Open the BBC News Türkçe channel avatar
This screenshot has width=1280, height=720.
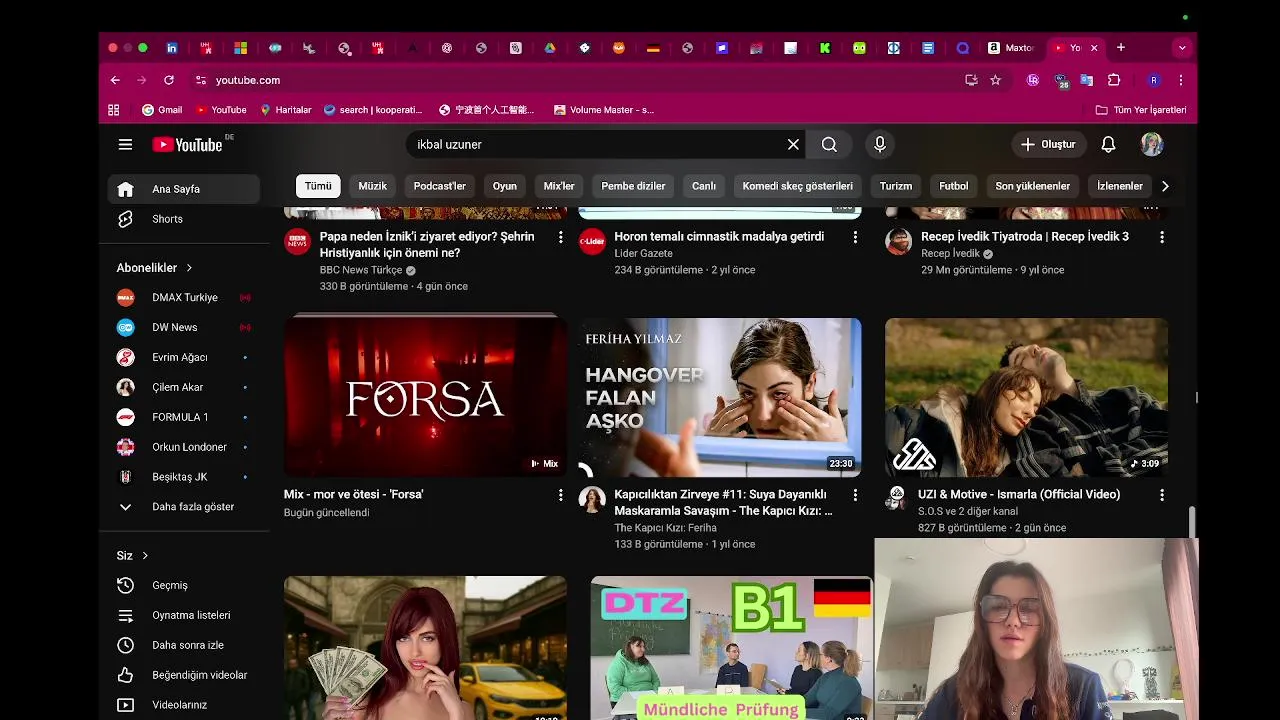coord(297,241)
